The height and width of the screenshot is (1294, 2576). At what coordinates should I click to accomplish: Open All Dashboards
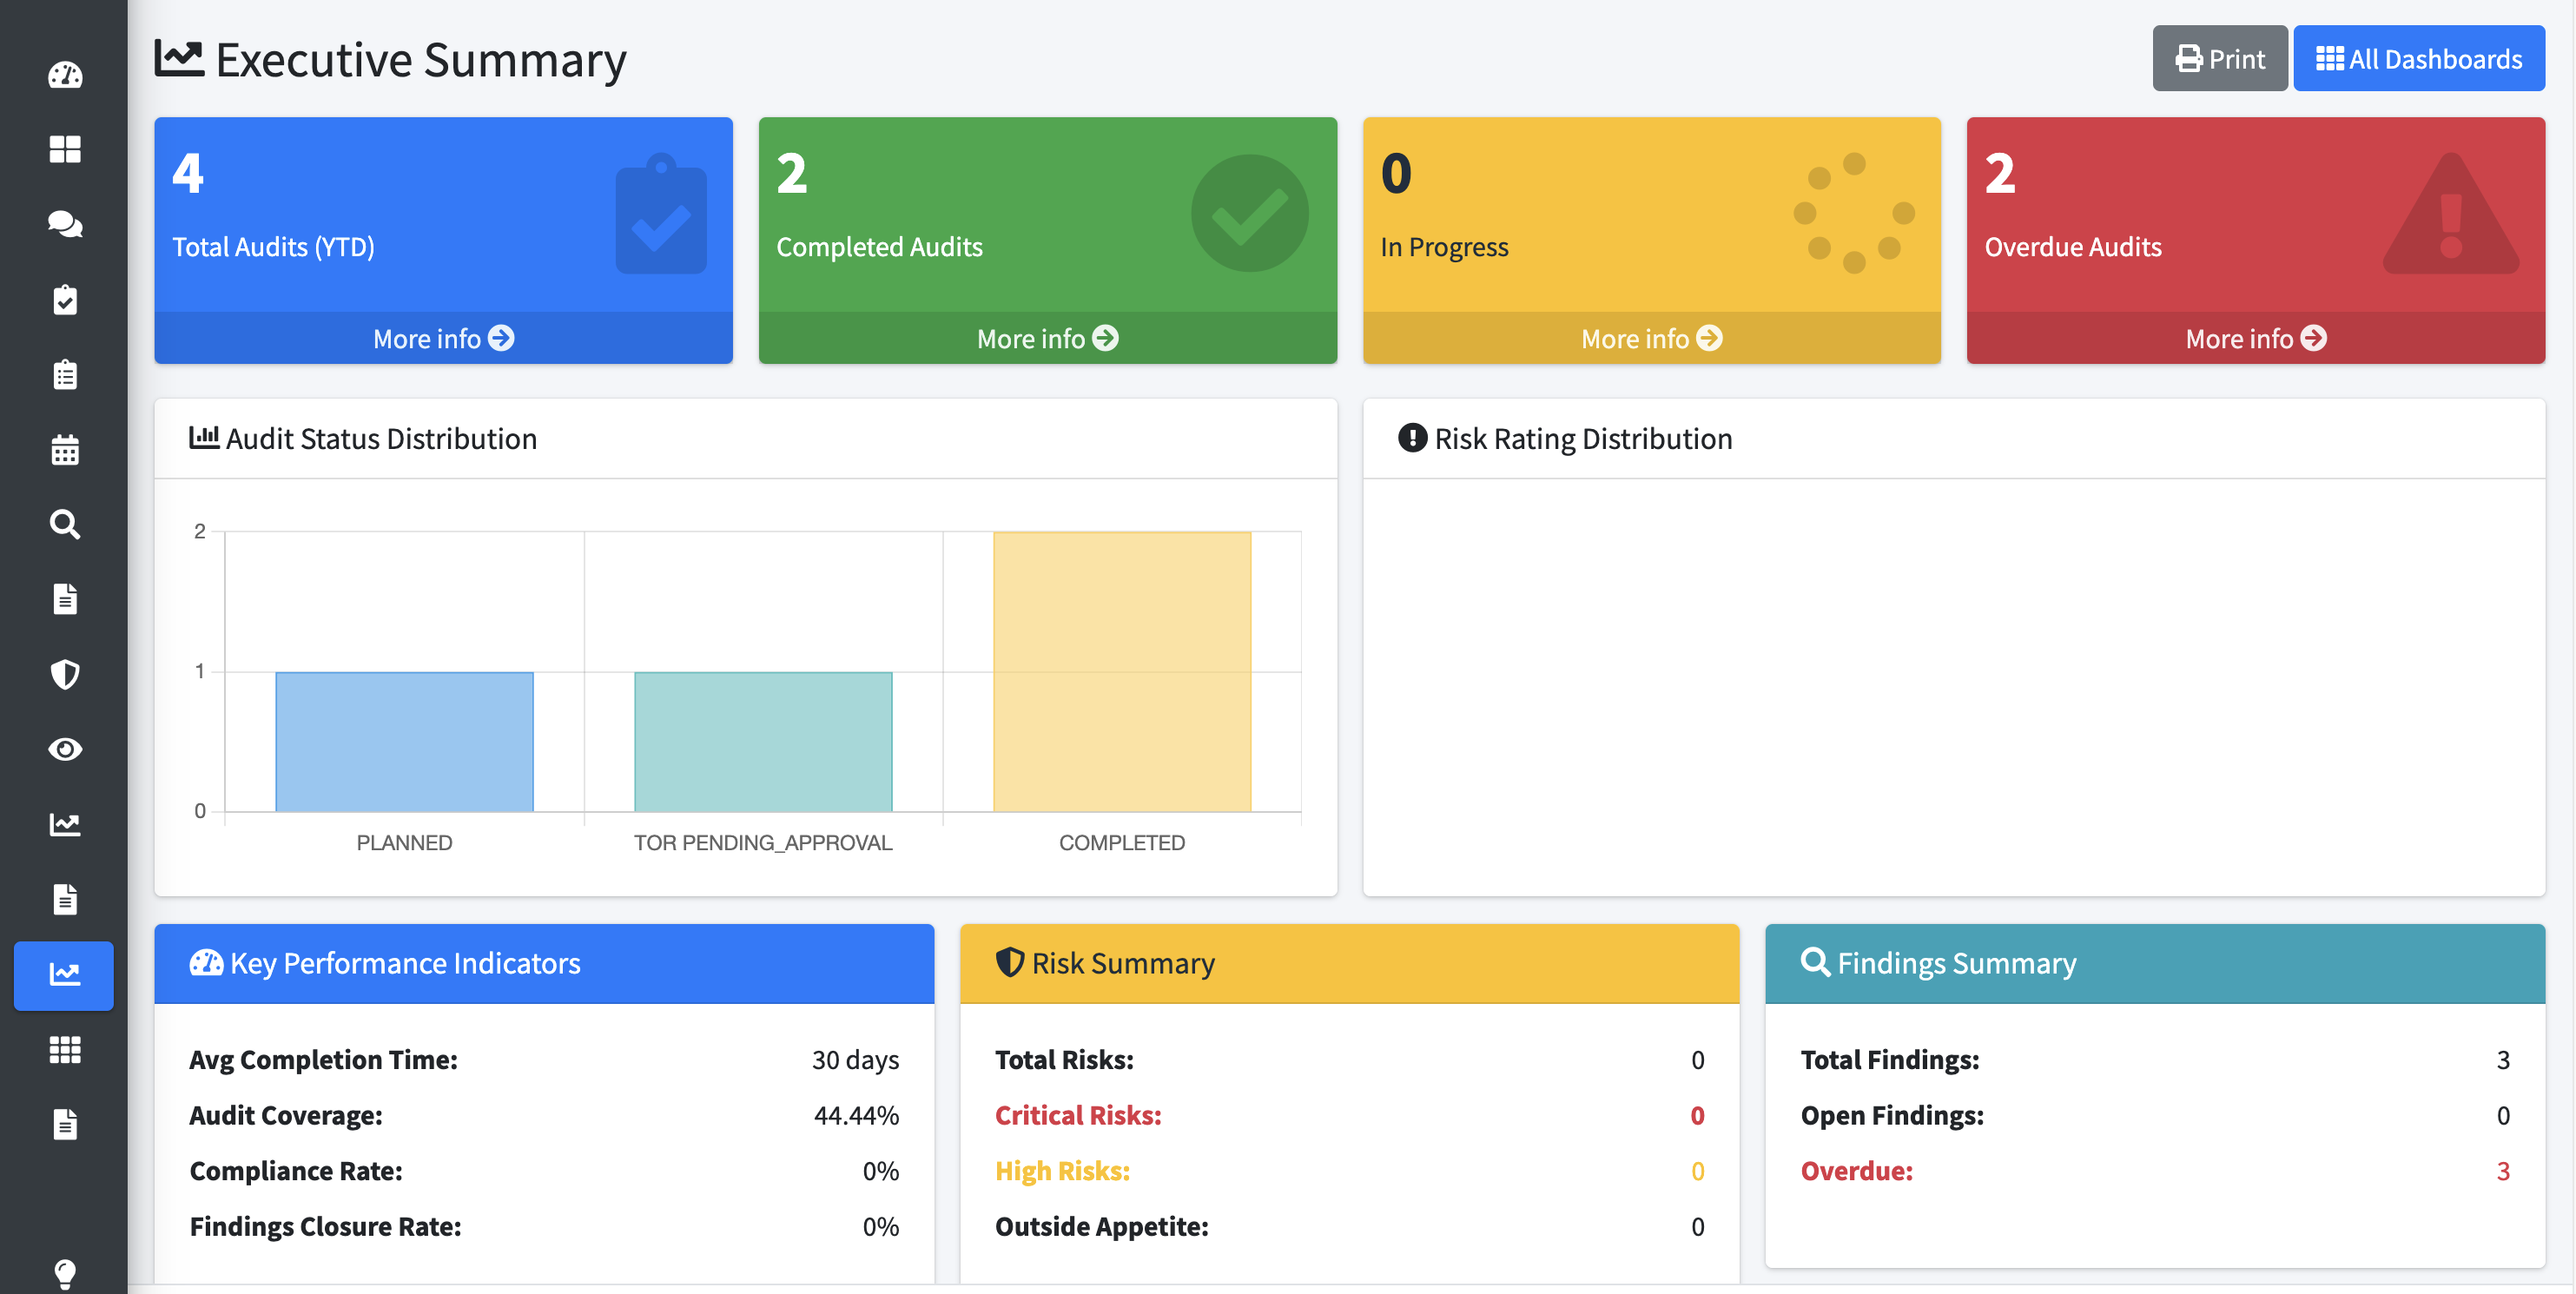pos(2420,58)
